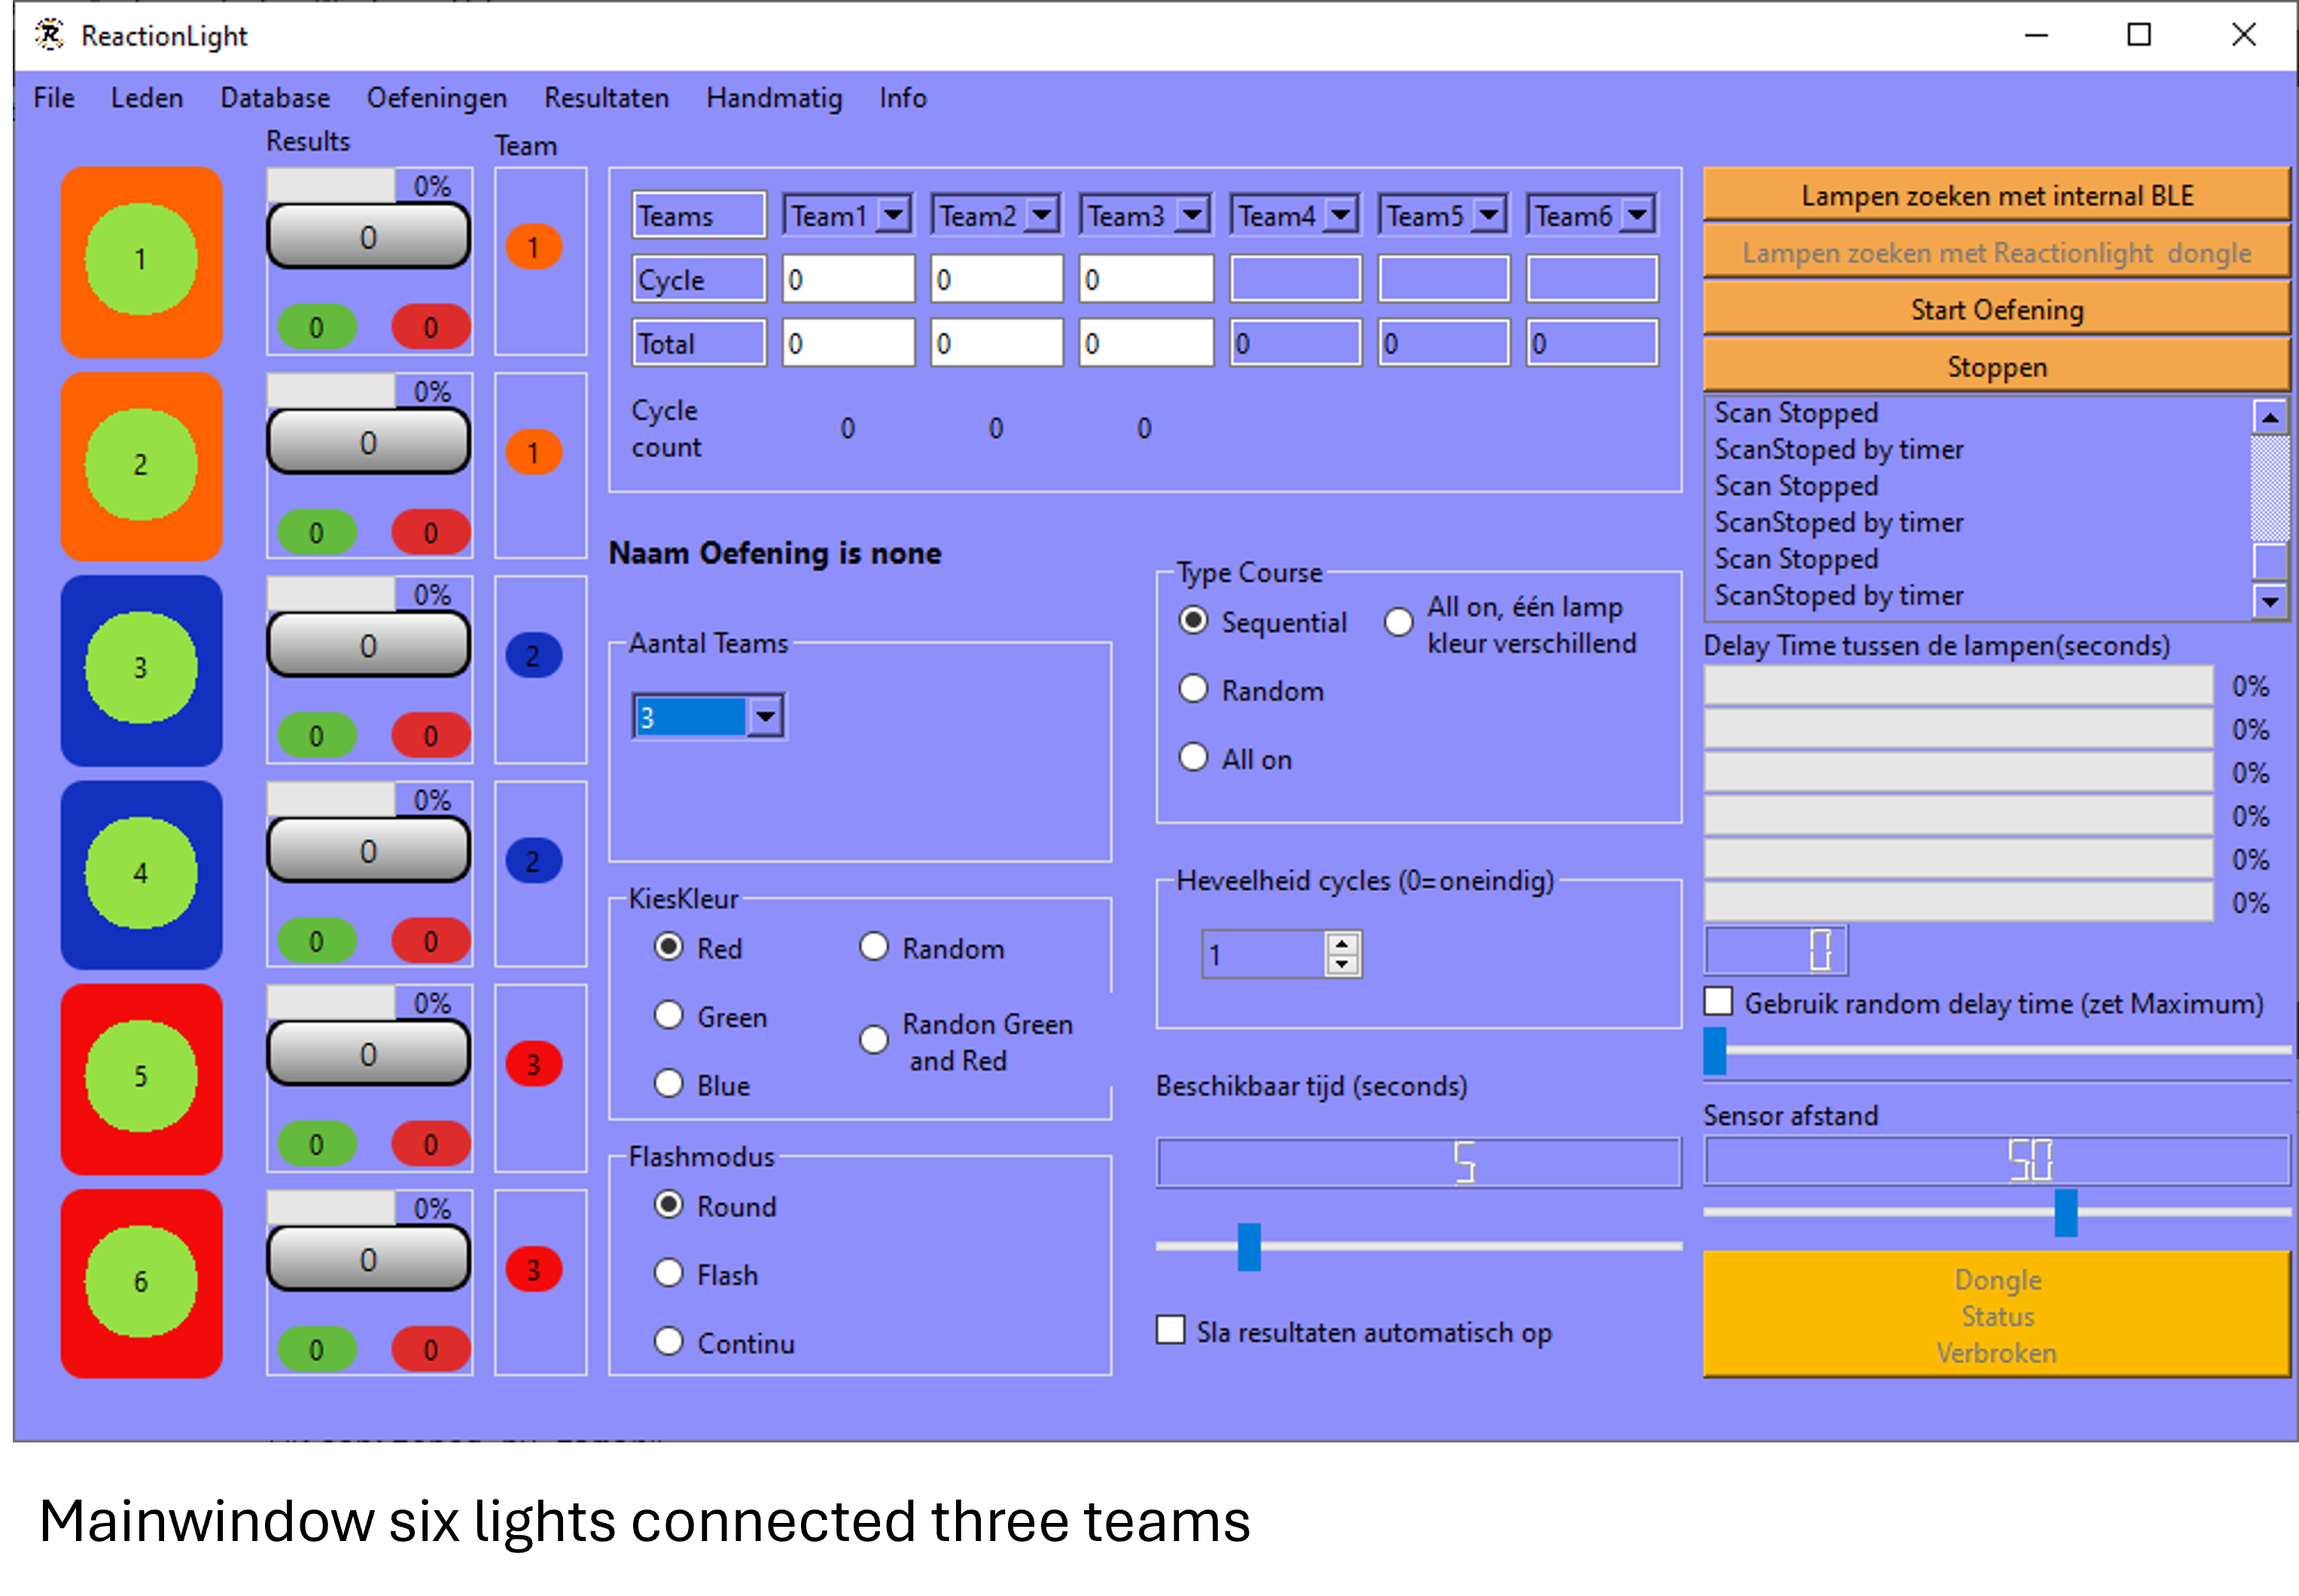Click Lampen zoeken met internal BLE
2299x1596 pixels.
[1996, 195]
